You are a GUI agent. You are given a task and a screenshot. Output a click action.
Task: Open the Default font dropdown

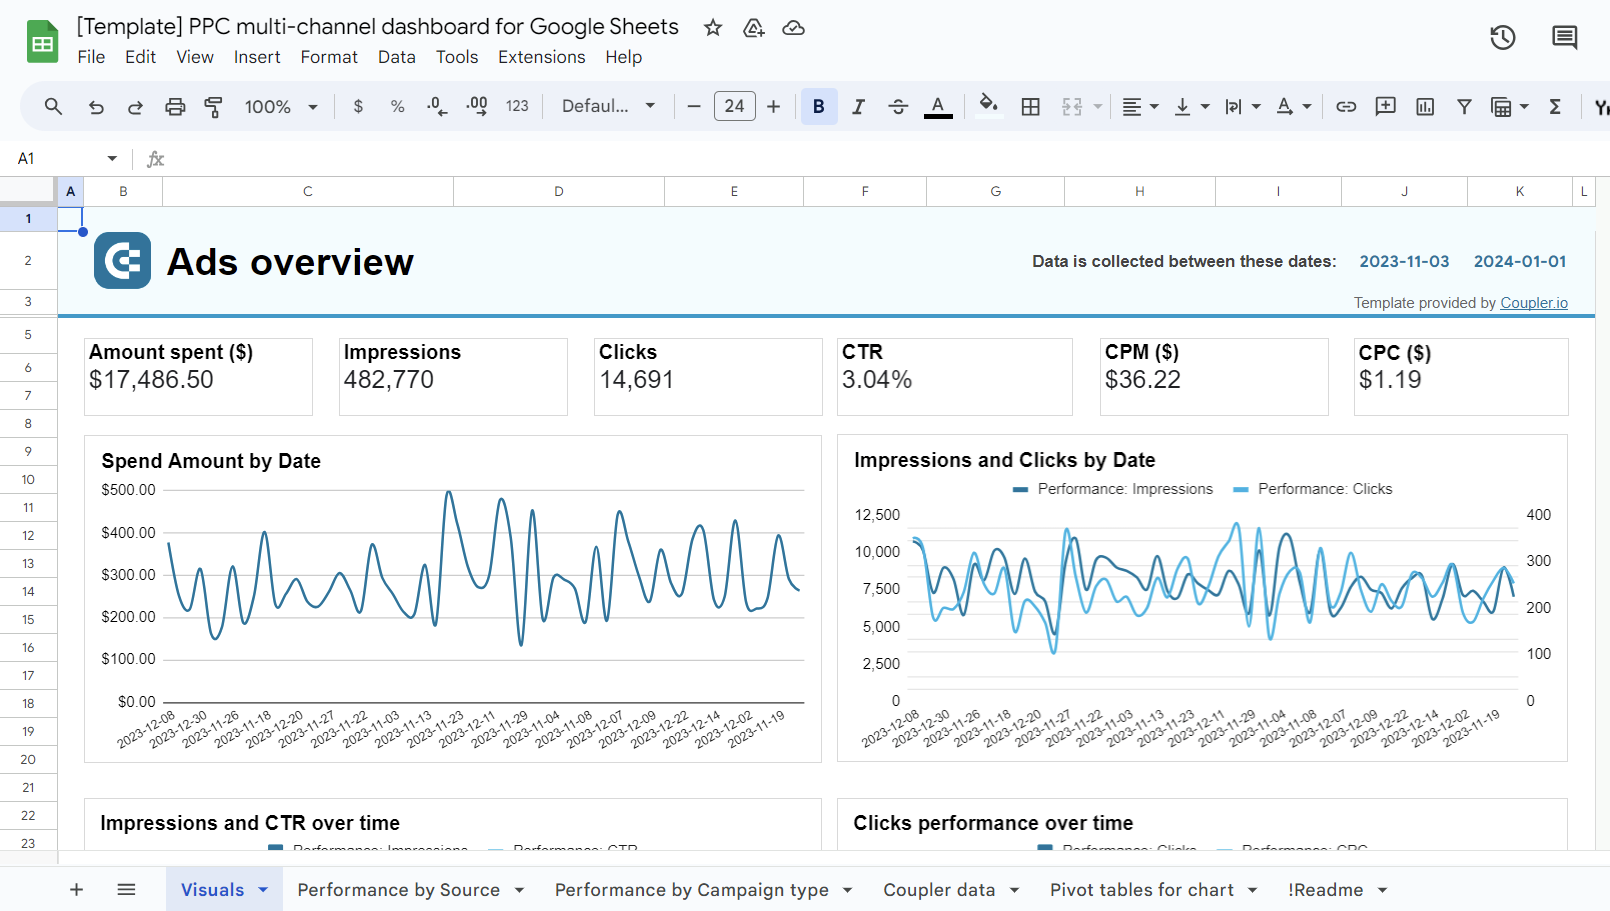(608, 107)
